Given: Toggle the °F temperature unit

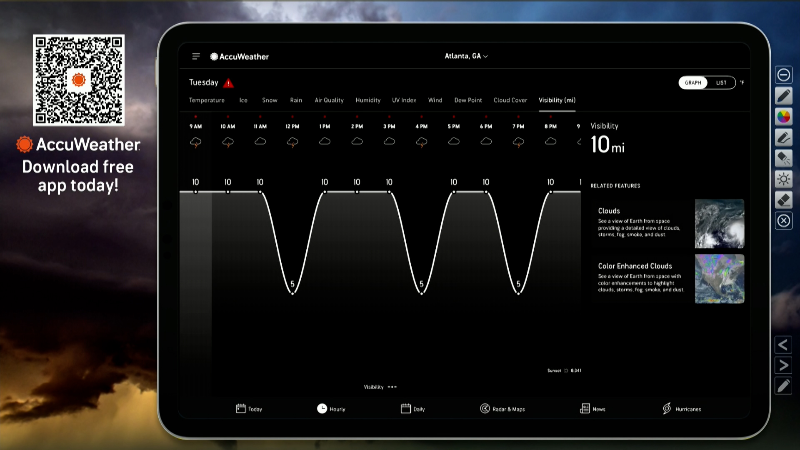Looking at the screenshot, I should click(741, 83).
